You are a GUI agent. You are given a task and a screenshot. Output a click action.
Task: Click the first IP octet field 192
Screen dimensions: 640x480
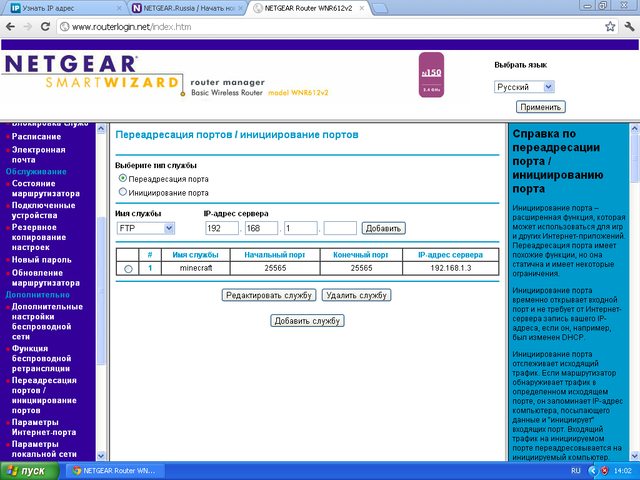click(x=222, y=228)
